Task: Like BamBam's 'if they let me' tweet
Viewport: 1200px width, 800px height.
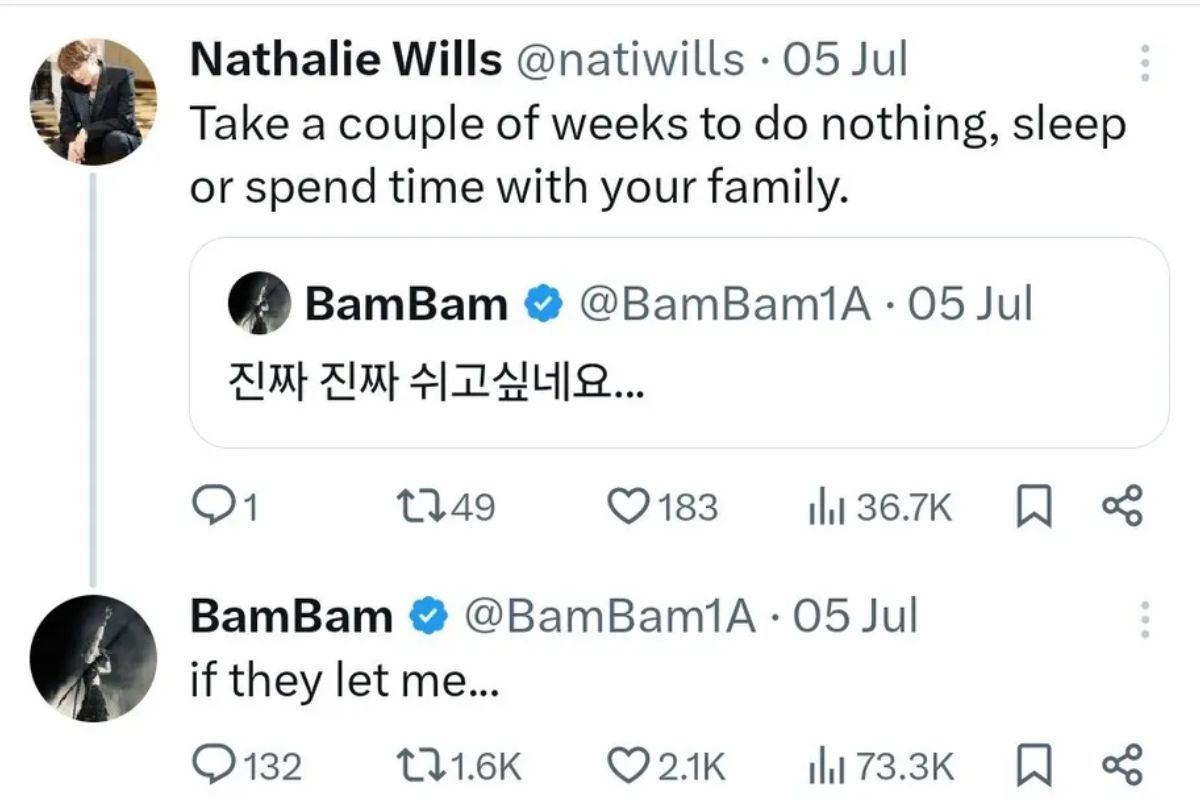Action: pos(628,767)
